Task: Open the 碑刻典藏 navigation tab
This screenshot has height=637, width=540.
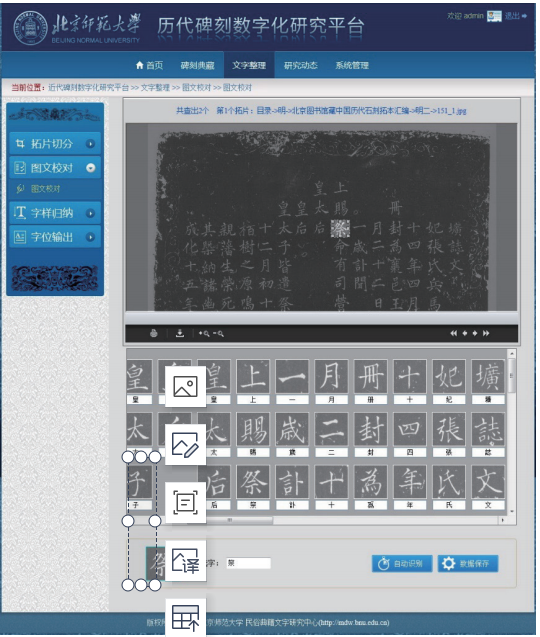Action: [x=197, y=65]
